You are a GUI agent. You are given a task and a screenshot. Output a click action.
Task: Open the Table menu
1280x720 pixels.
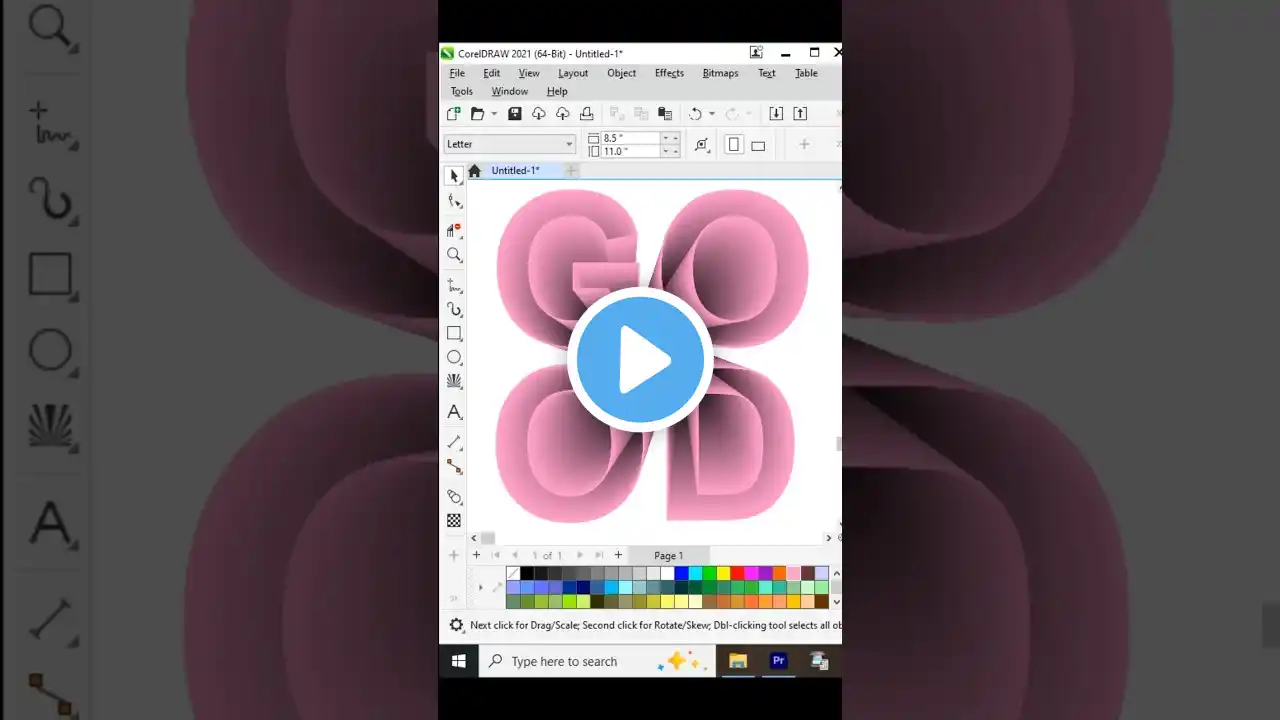[x=806, y=73]
